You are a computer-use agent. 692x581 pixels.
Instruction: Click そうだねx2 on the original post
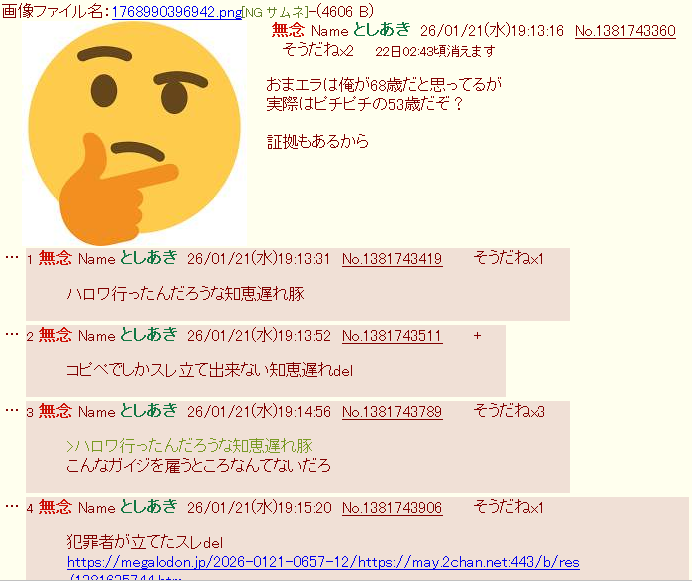click(318, 50)
